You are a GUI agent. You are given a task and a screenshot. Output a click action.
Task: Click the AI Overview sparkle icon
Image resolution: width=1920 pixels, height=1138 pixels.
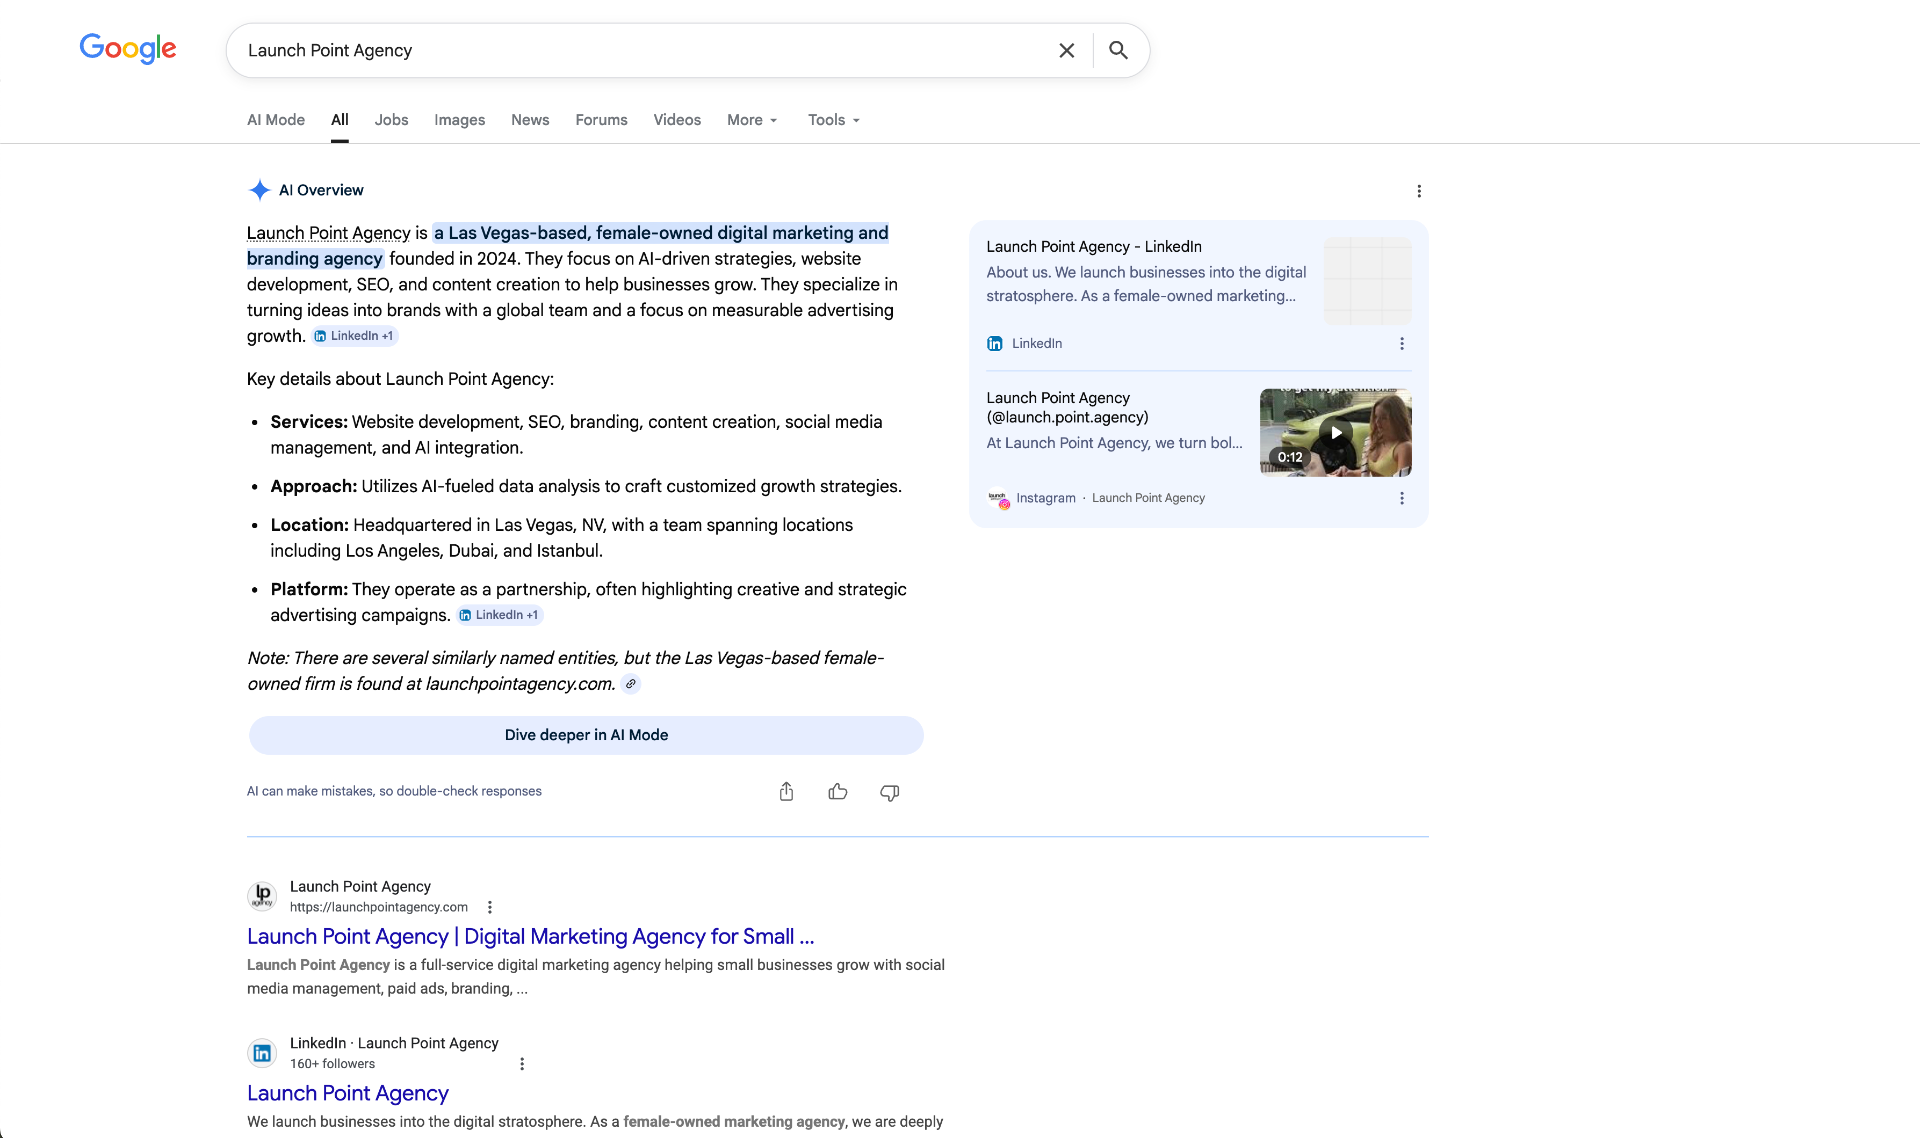[259, 190]
